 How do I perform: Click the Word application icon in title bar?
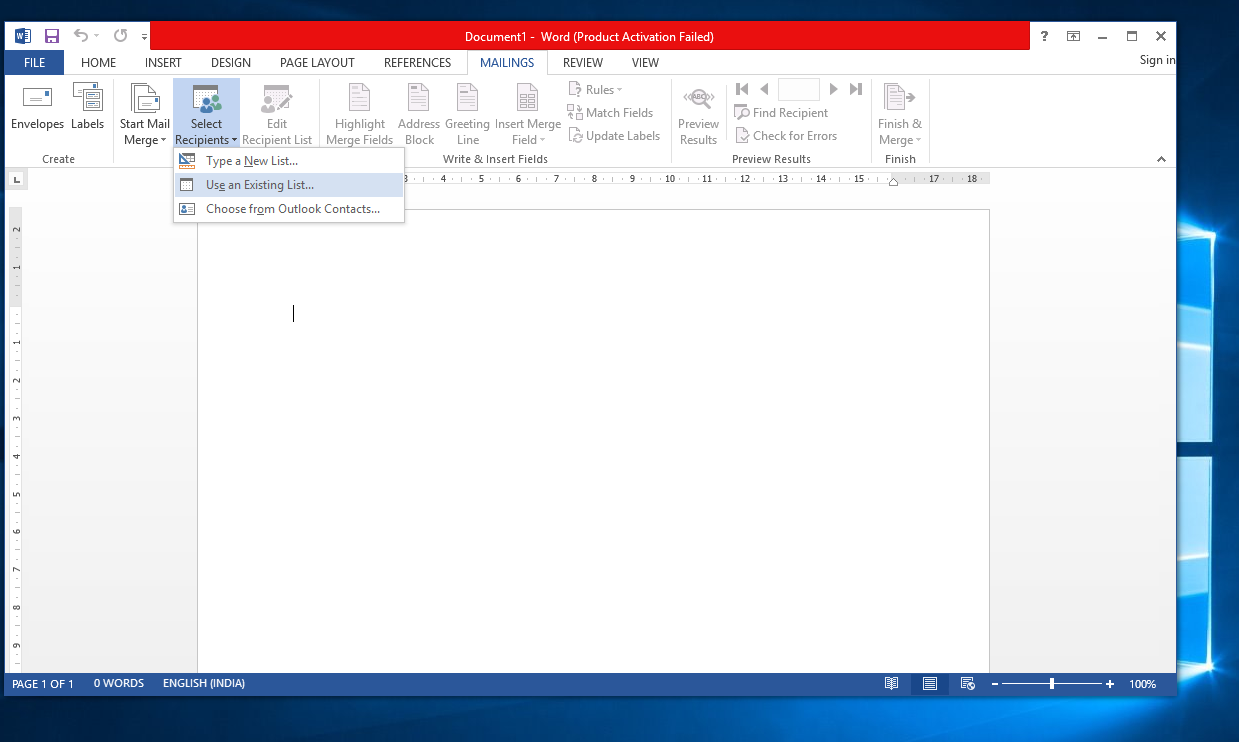point(23,36)
